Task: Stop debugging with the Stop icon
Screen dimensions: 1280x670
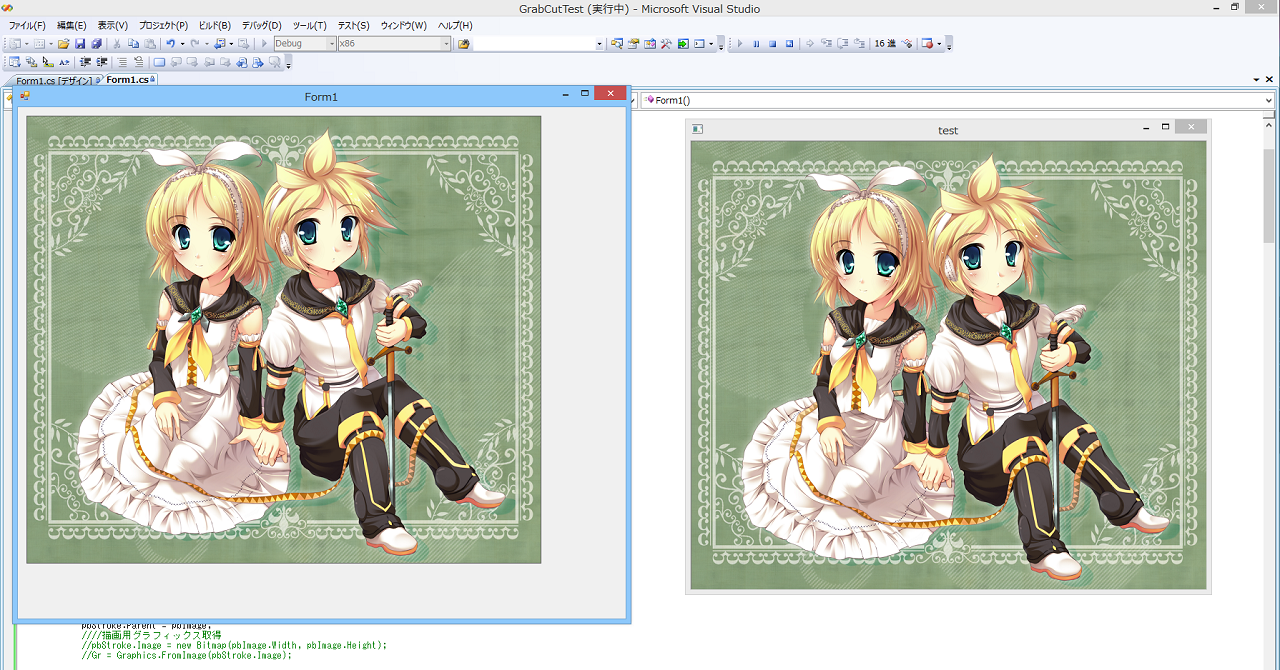Action: pyautogui.click(x=772, y=44)
